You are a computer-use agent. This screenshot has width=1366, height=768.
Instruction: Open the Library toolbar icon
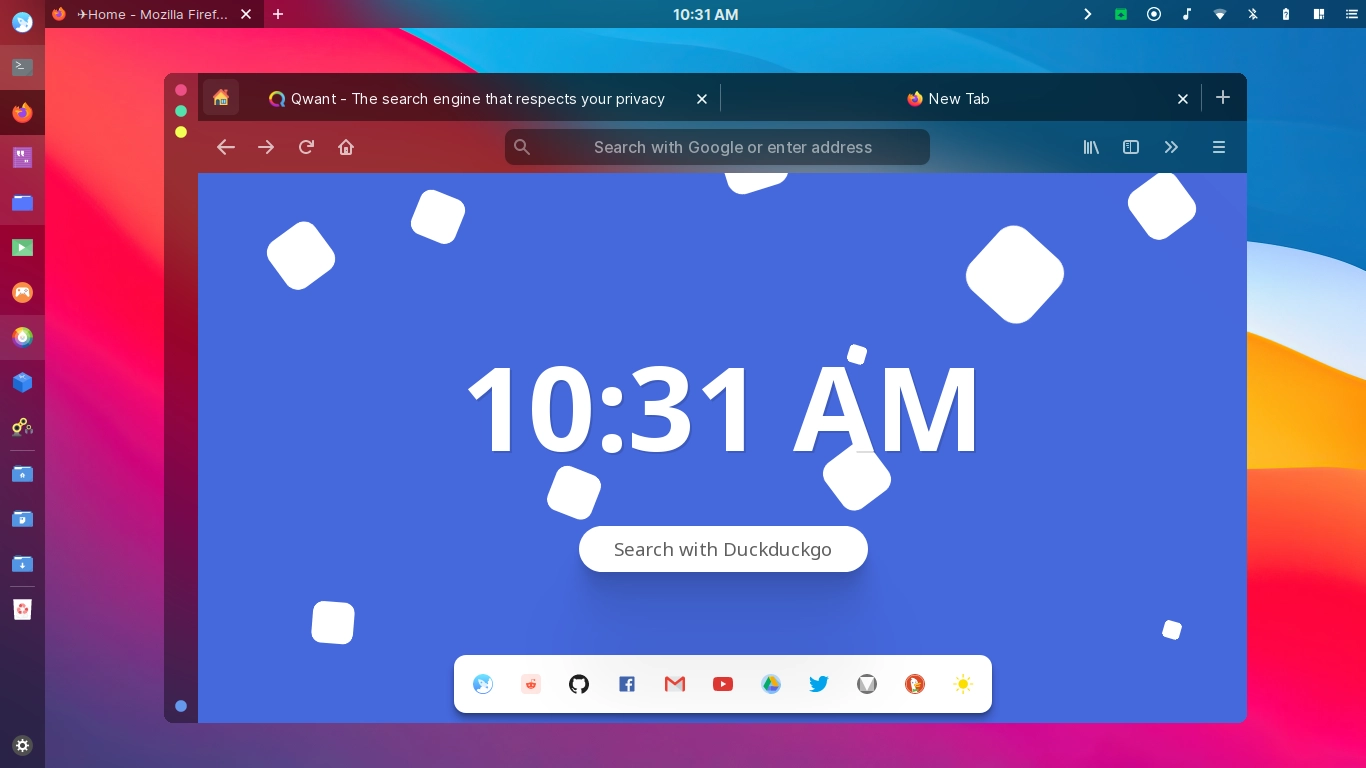1091,147
